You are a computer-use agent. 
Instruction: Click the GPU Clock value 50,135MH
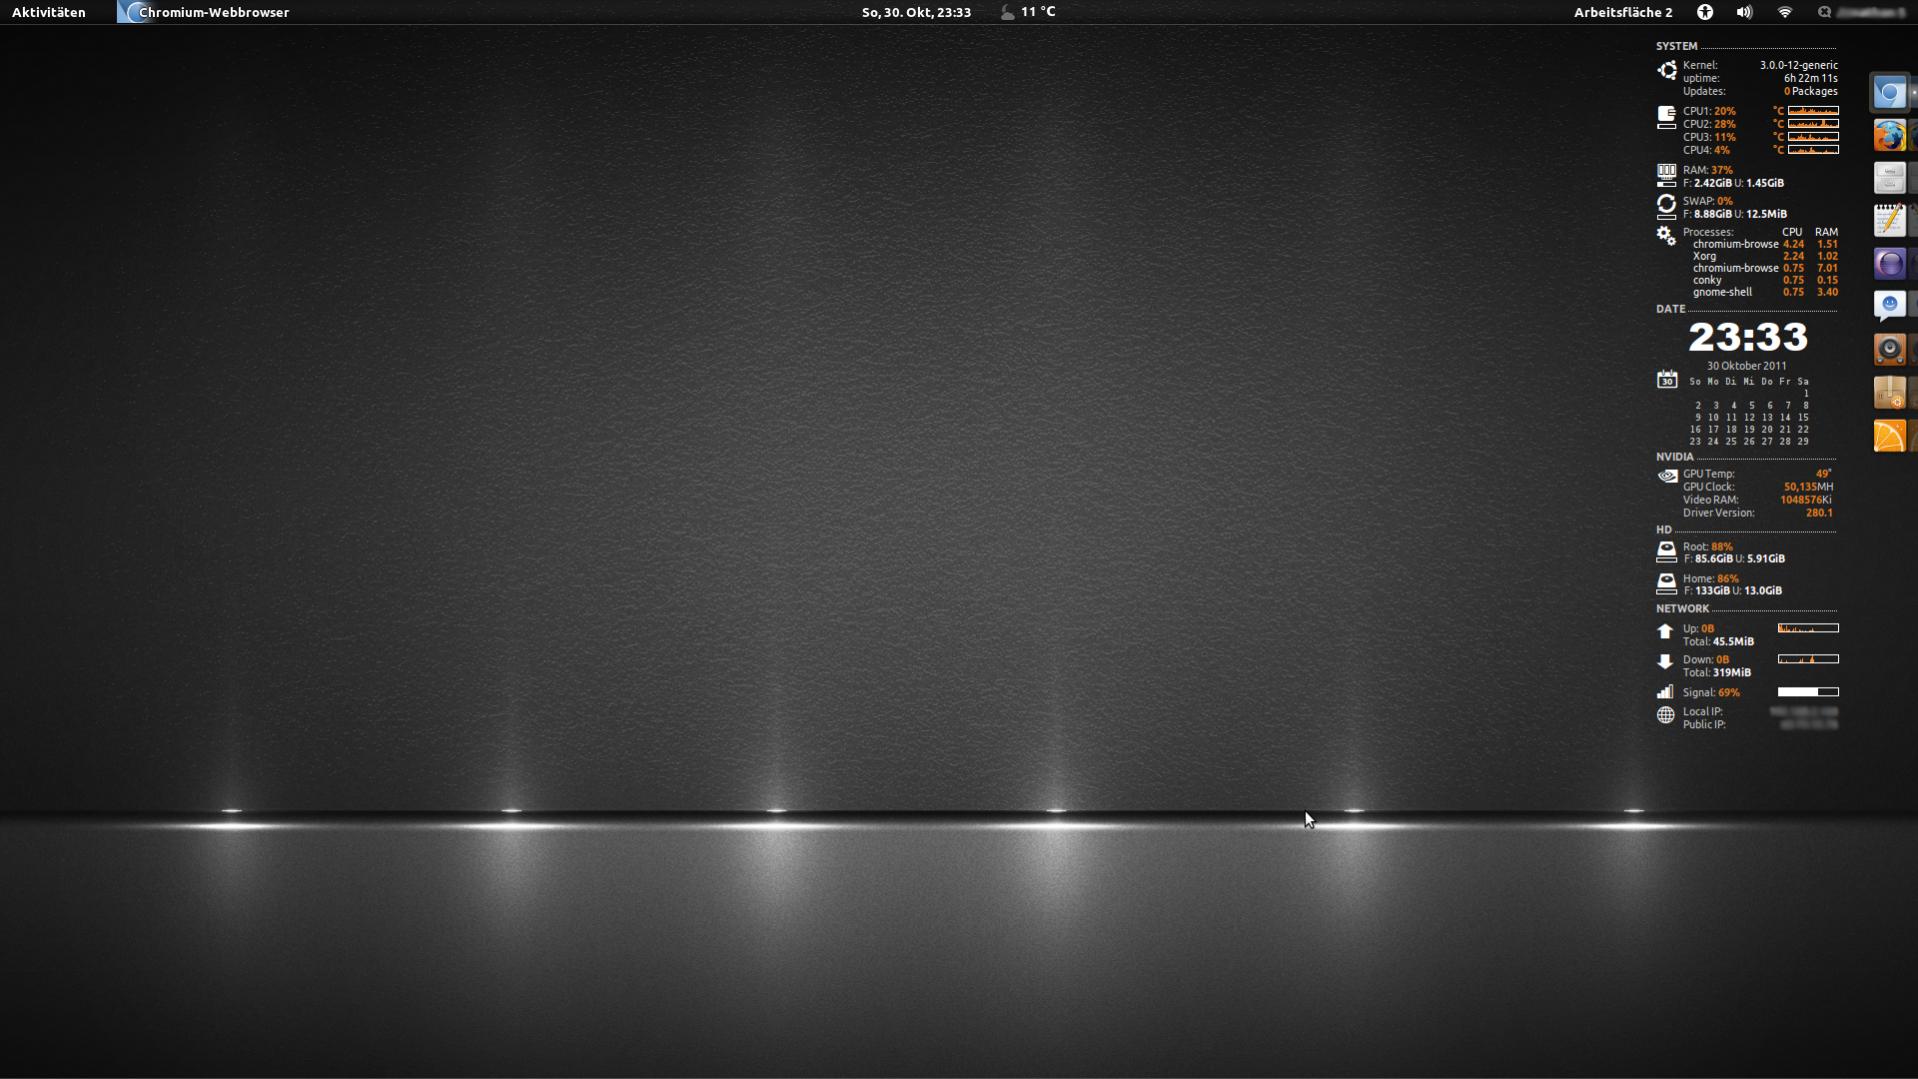coord(1808,487)
